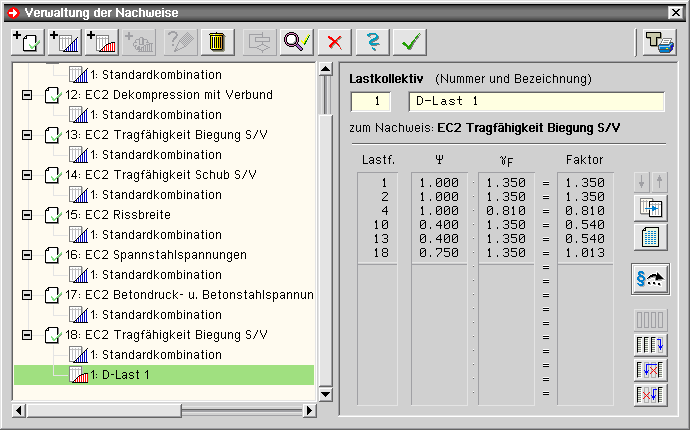Open help with the question mark icon
The height and width of the screenshot is (430, 690).
pyautogui.click(x=371, y=42)
